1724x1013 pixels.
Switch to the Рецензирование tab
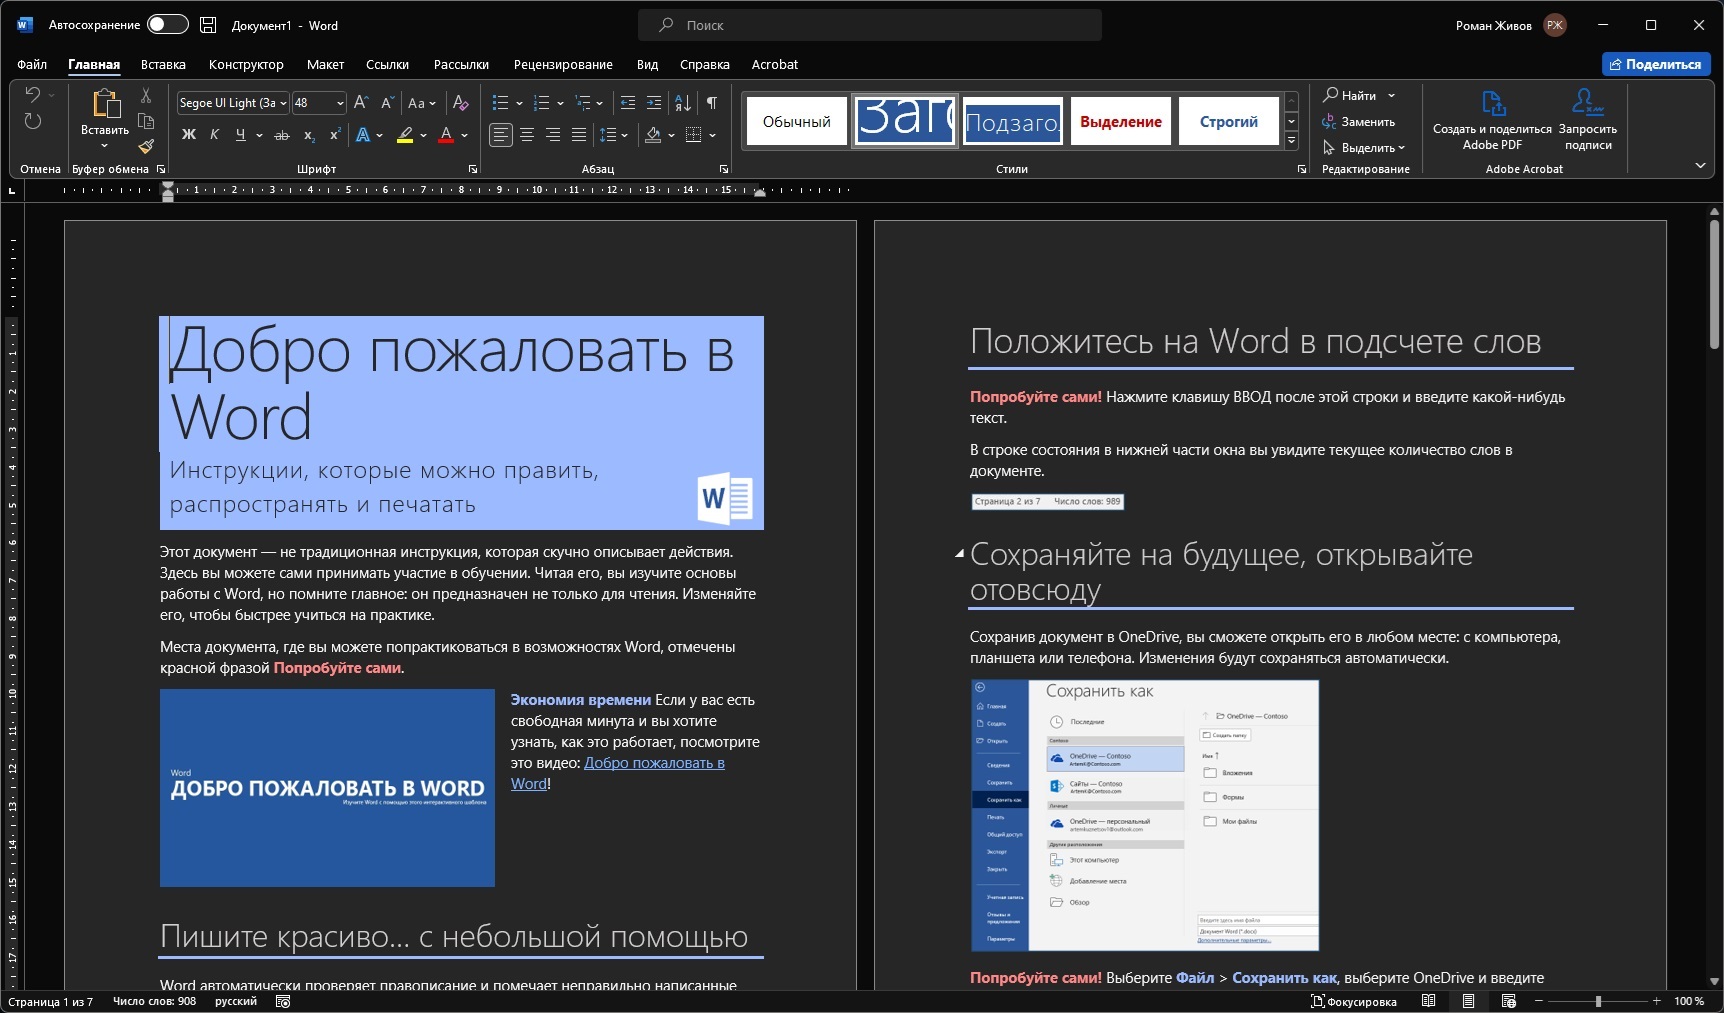[x=563, y=65]
